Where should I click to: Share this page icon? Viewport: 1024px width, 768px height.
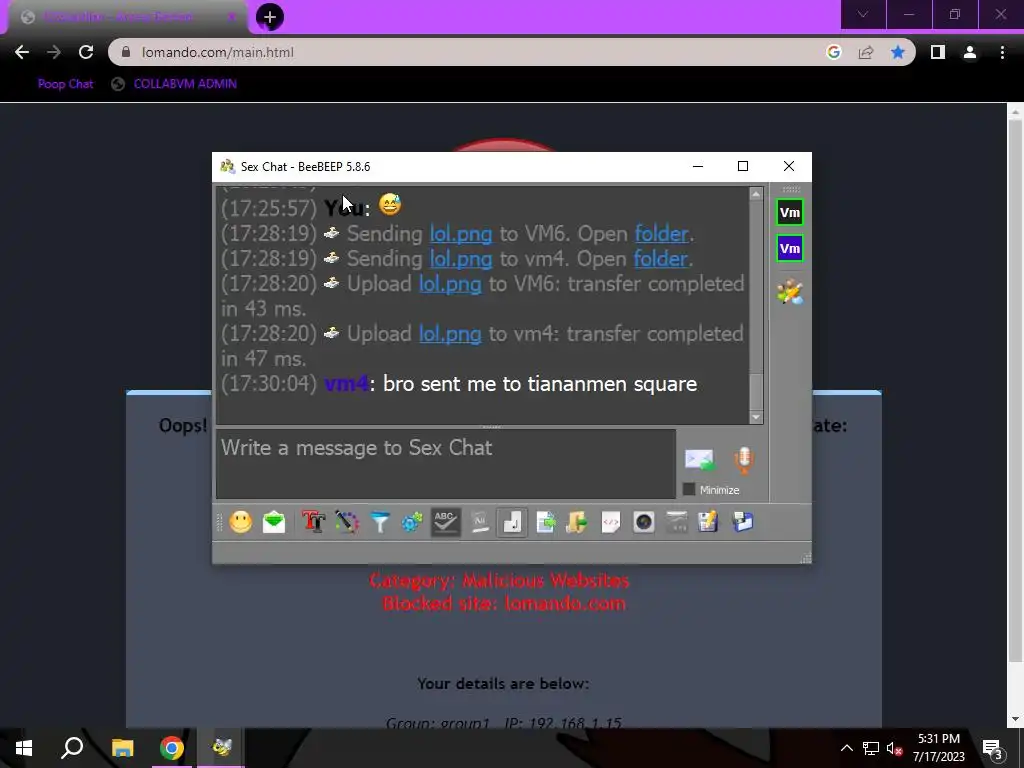pyautogui.click(x=866, y=52)
